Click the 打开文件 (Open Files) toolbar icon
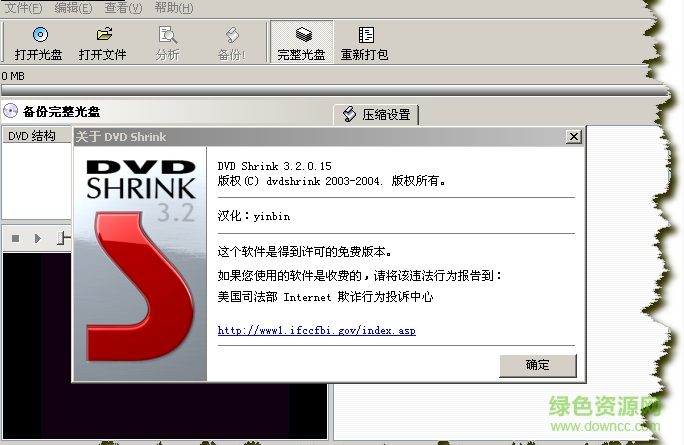Viewport: 684px width, 445px height. tap(103, 43)
